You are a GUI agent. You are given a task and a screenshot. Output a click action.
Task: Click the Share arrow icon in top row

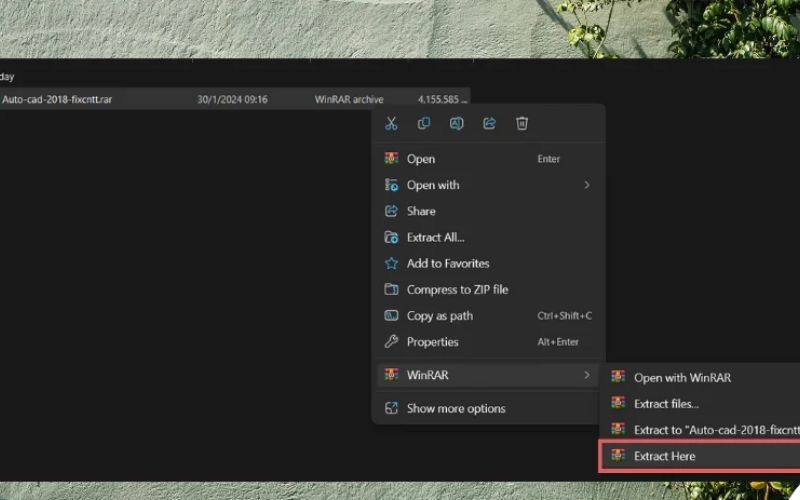click(489, 123)
